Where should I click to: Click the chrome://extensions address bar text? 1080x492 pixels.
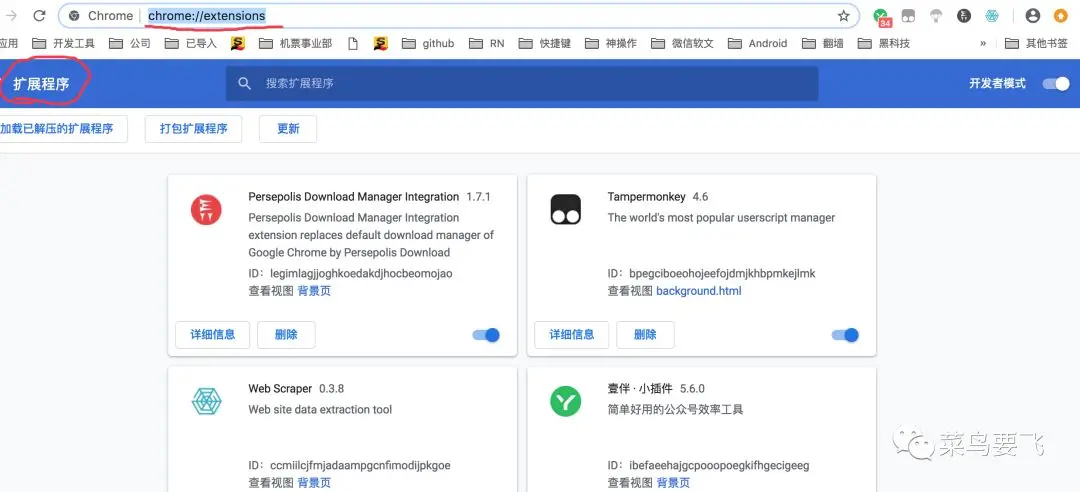(207, 15)
